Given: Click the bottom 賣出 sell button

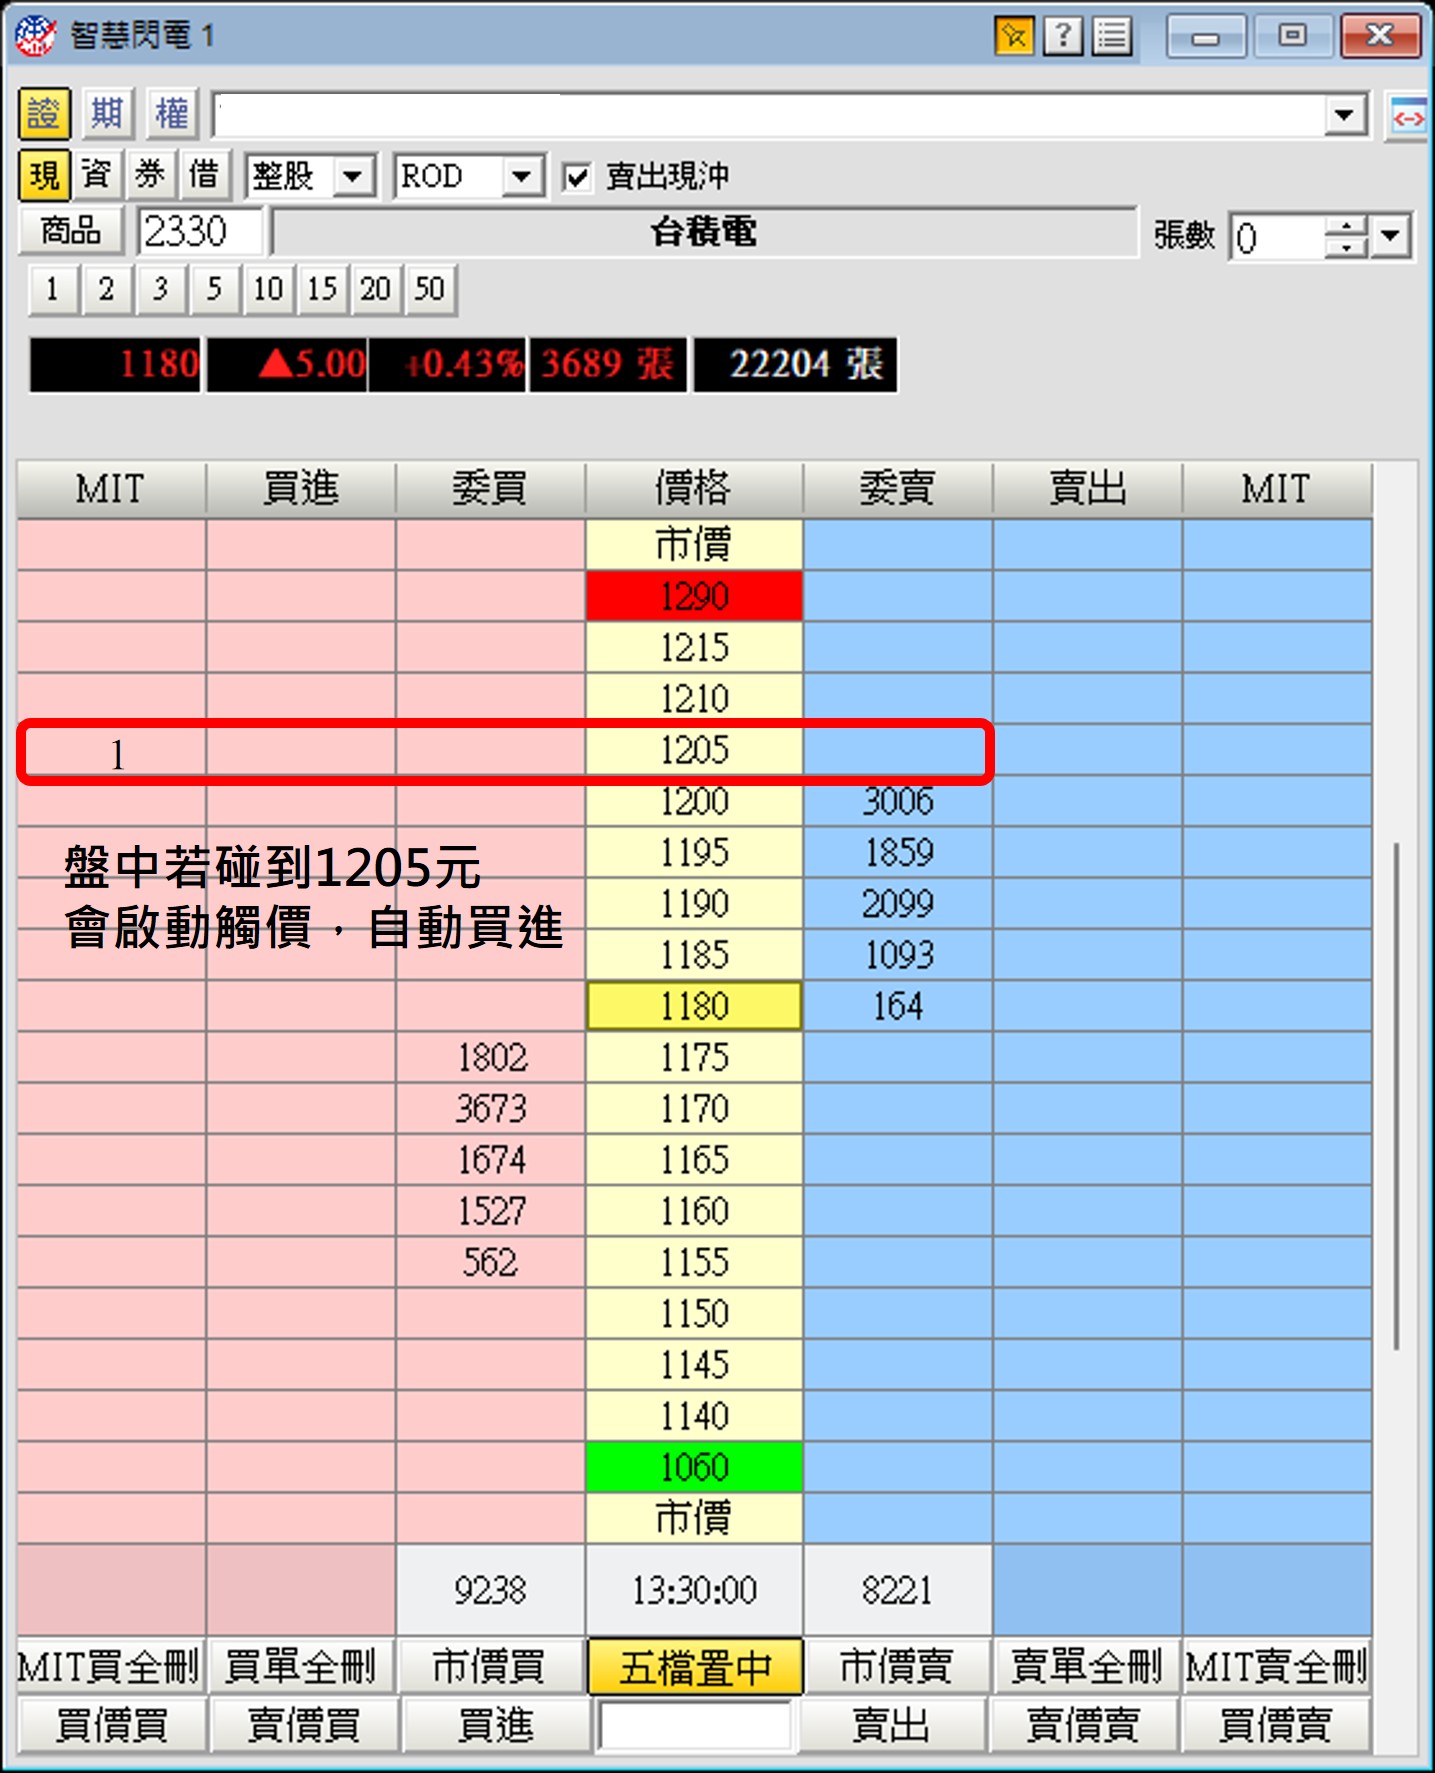Looking at the screenshot, I should coord(892,1725).
